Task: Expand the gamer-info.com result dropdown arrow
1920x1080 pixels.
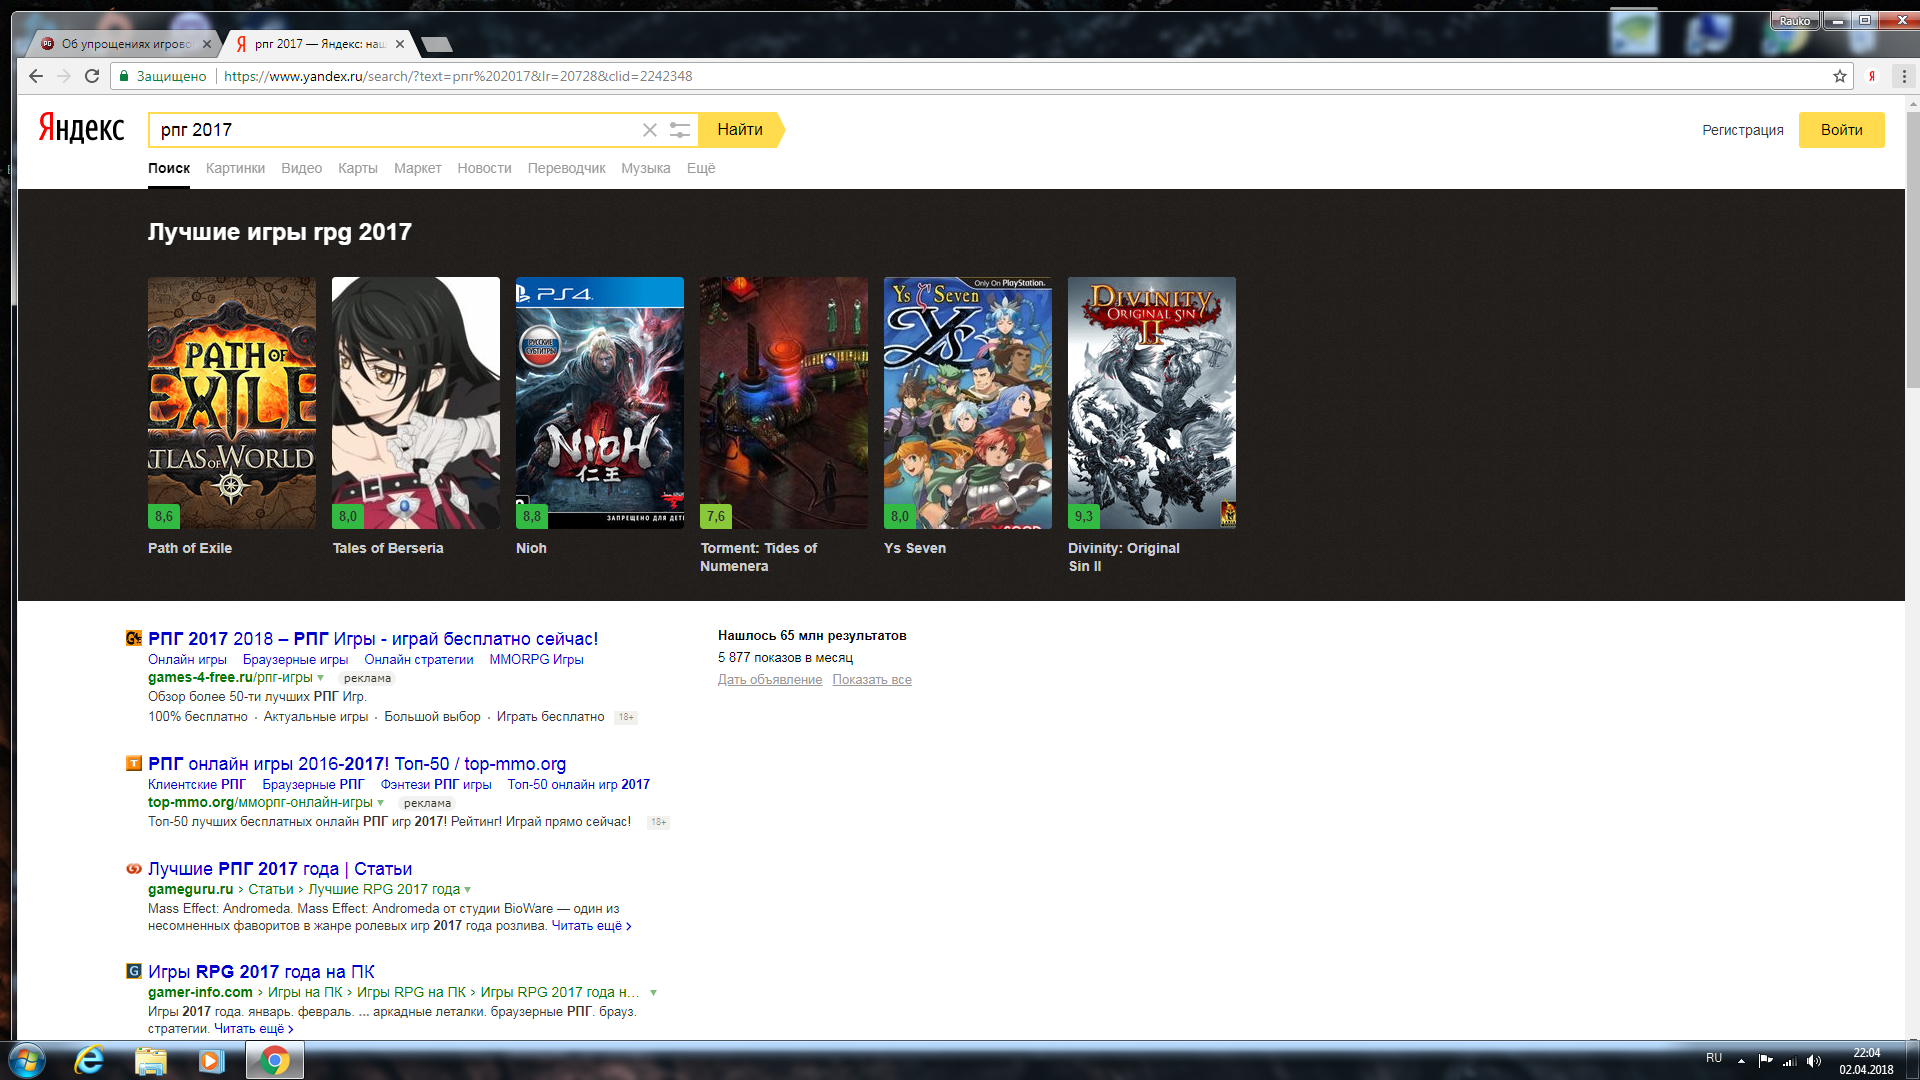Action: [x=653, y=993]
